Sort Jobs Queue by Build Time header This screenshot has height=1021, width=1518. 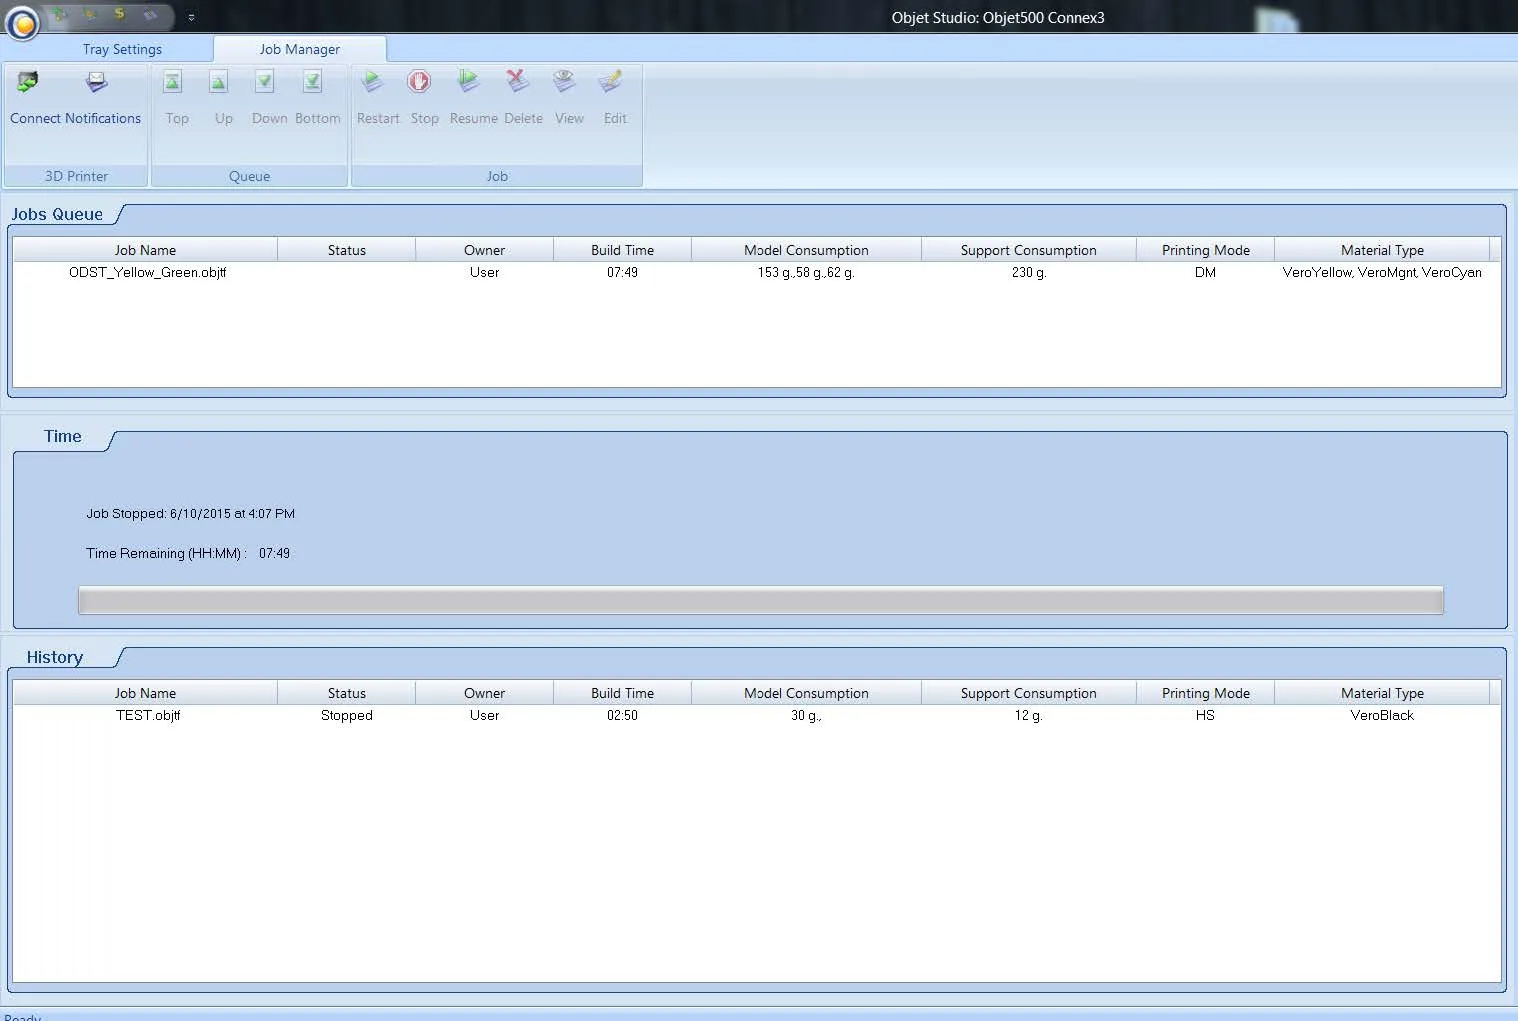coord(622,250)
